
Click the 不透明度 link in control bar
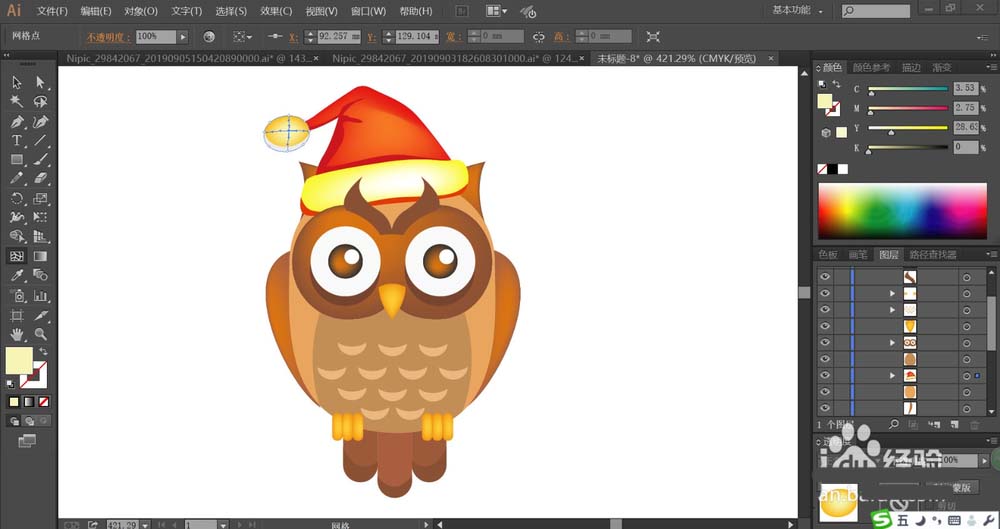(x=108, y=37)
